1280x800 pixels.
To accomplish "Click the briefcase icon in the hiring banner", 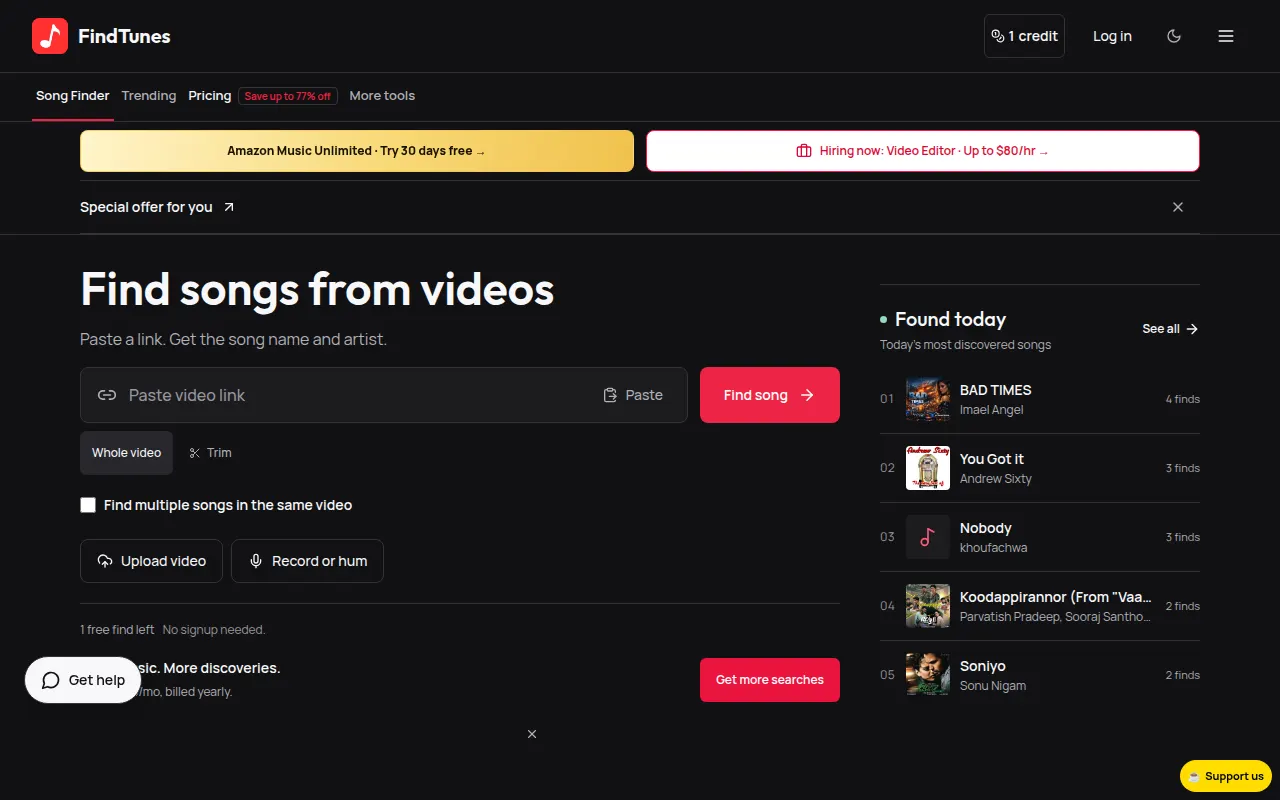I will click(x=804, y=151).
